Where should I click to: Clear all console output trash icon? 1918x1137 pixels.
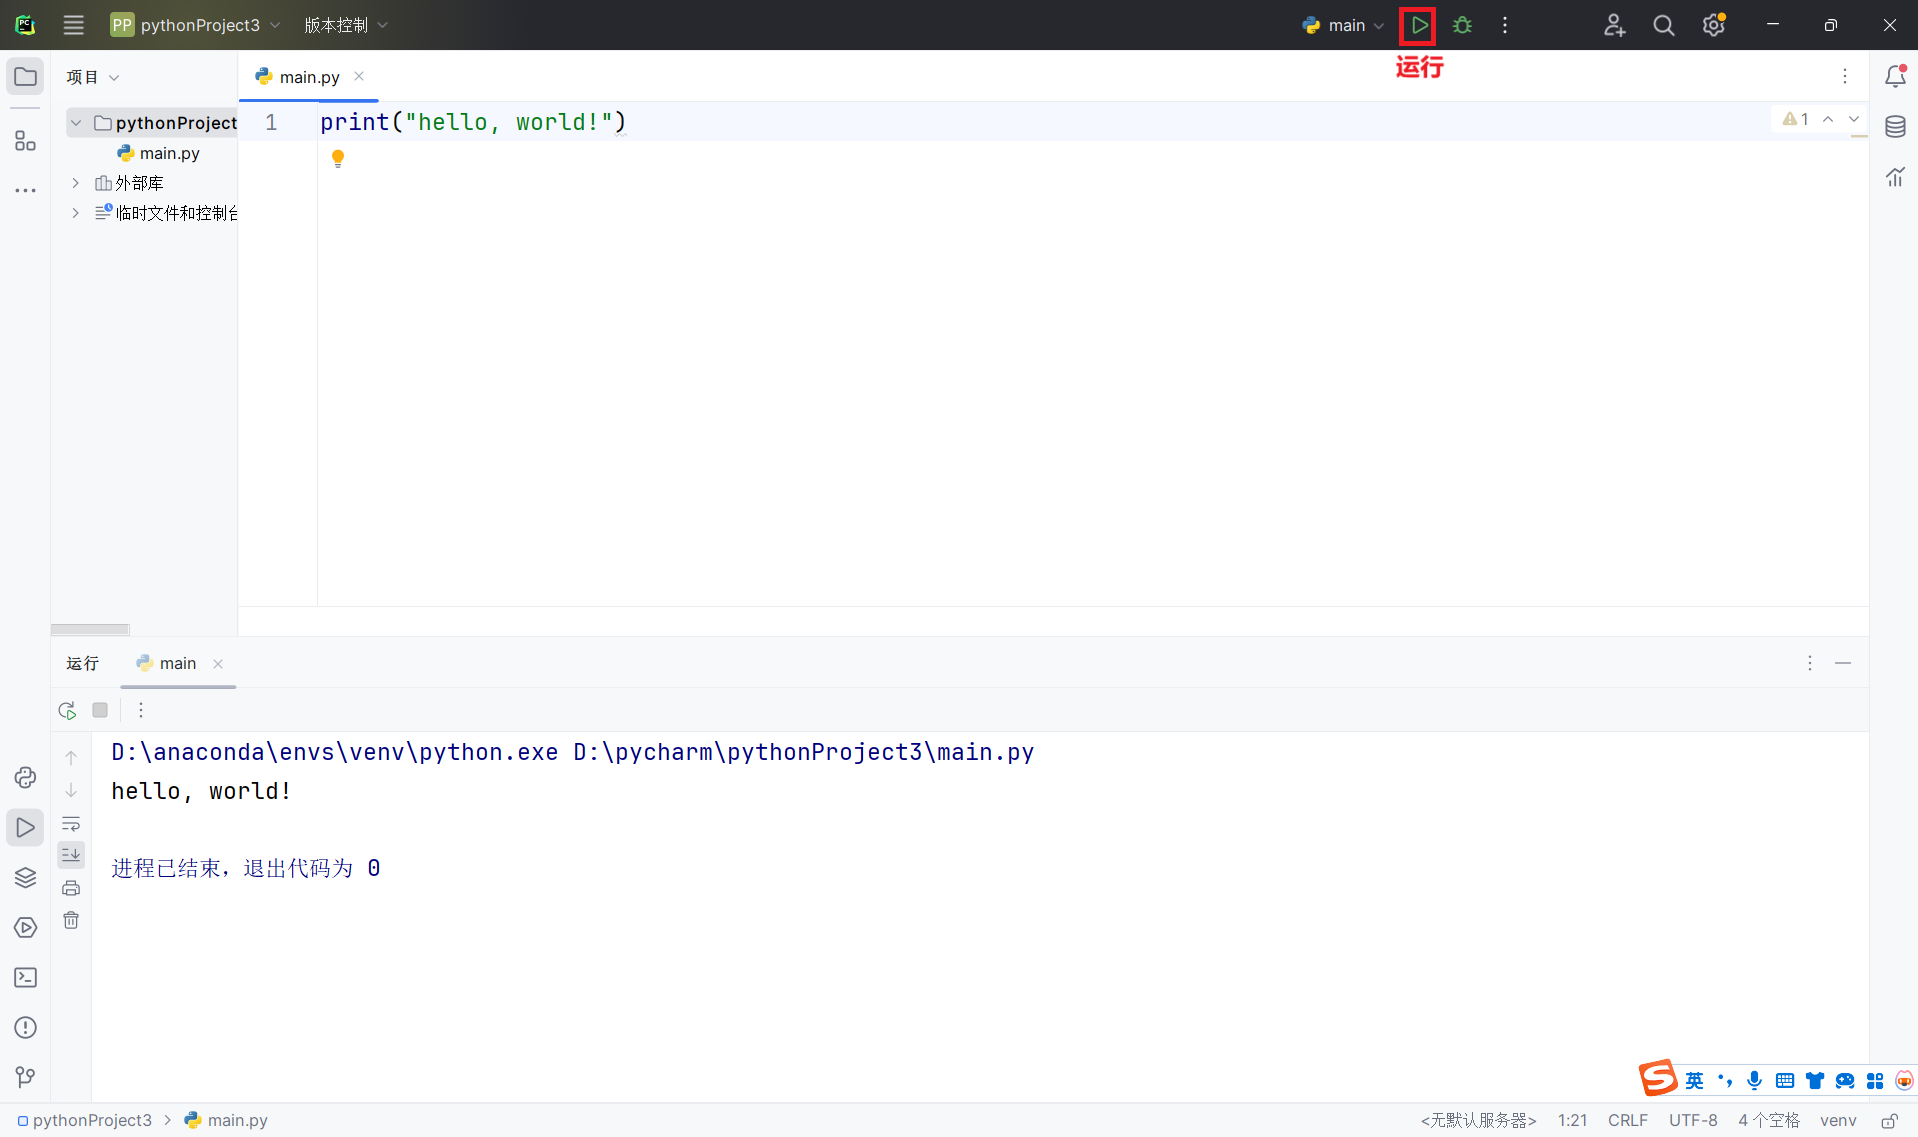pos(71,920)
